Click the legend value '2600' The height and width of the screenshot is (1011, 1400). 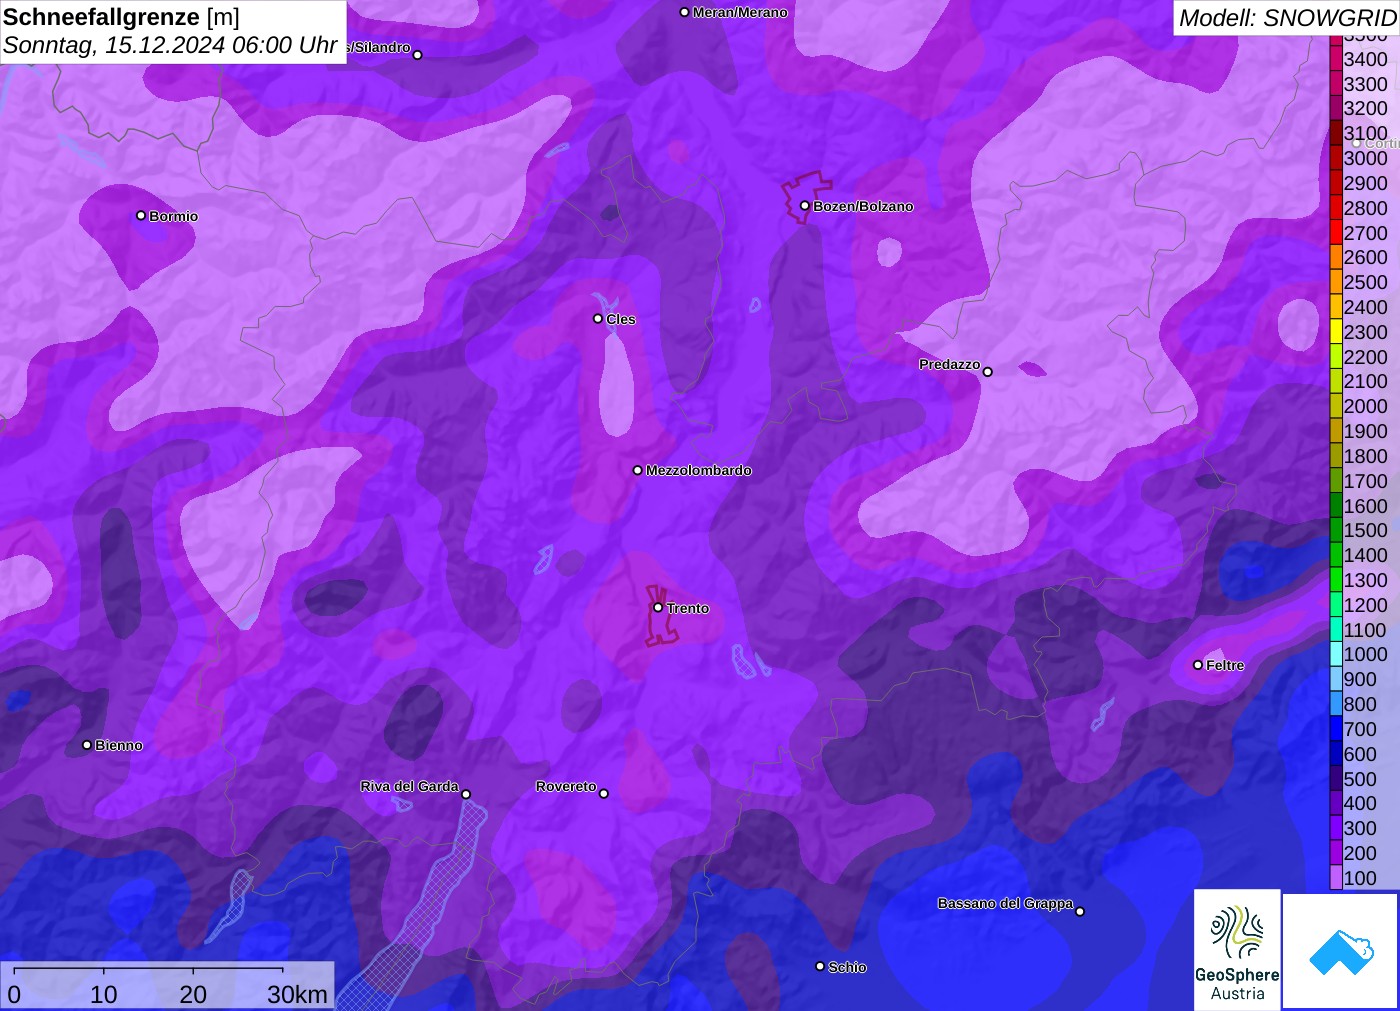[1365, 257]
